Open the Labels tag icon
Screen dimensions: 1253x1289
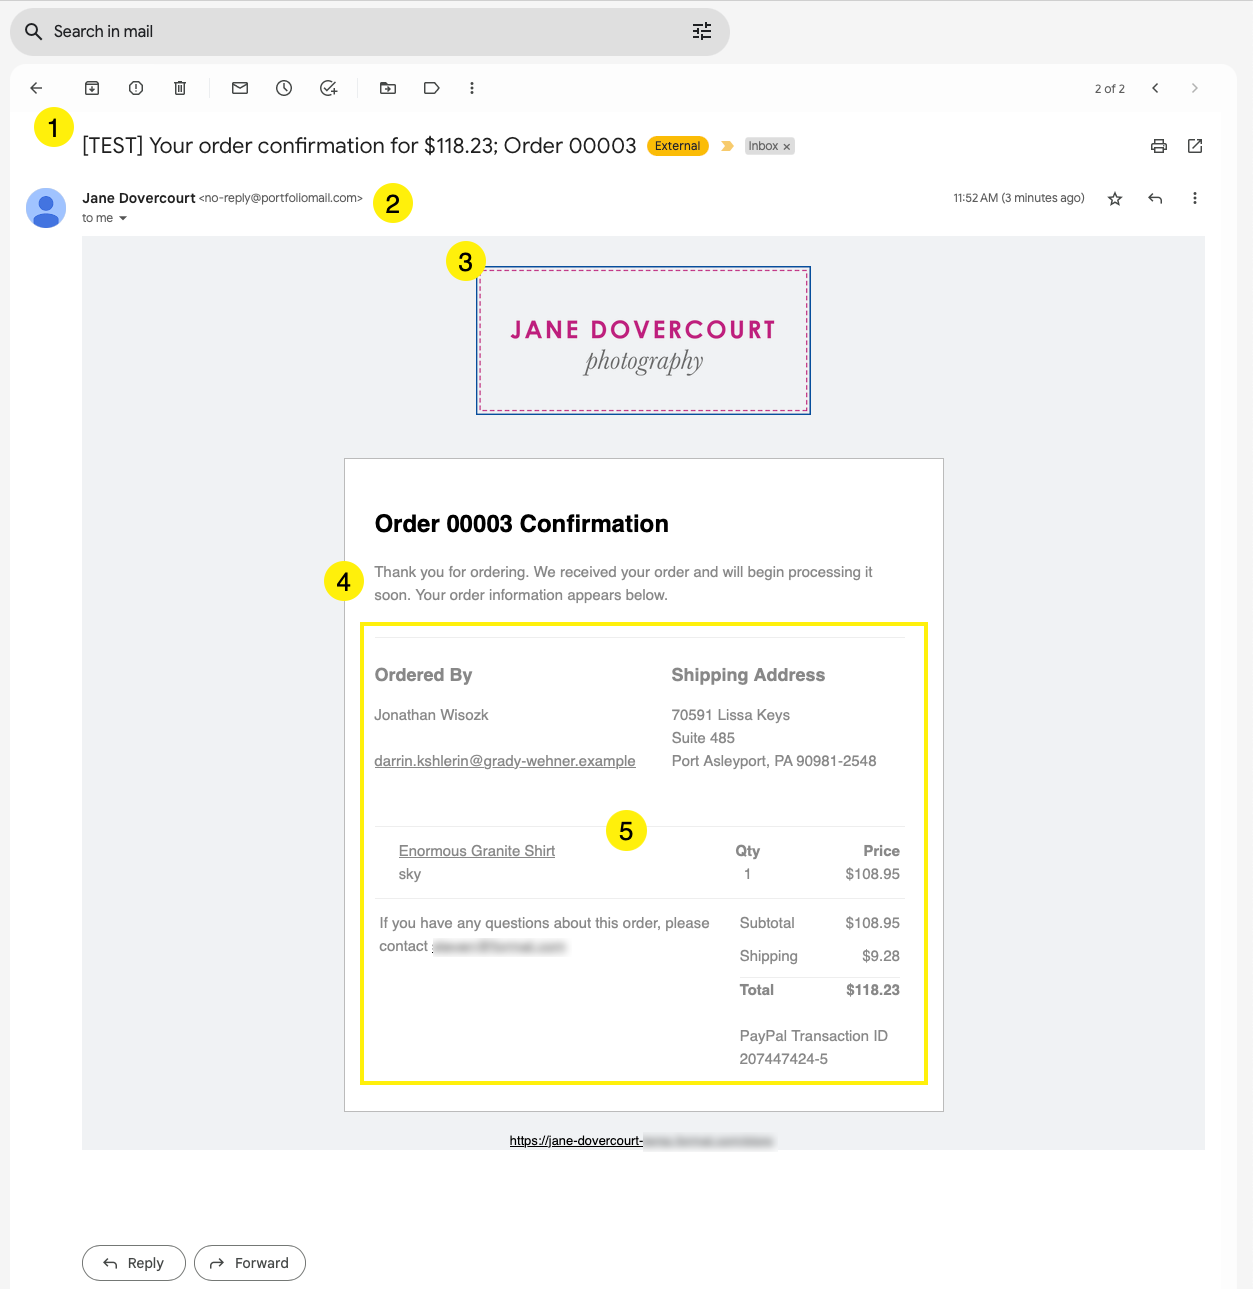432,88
